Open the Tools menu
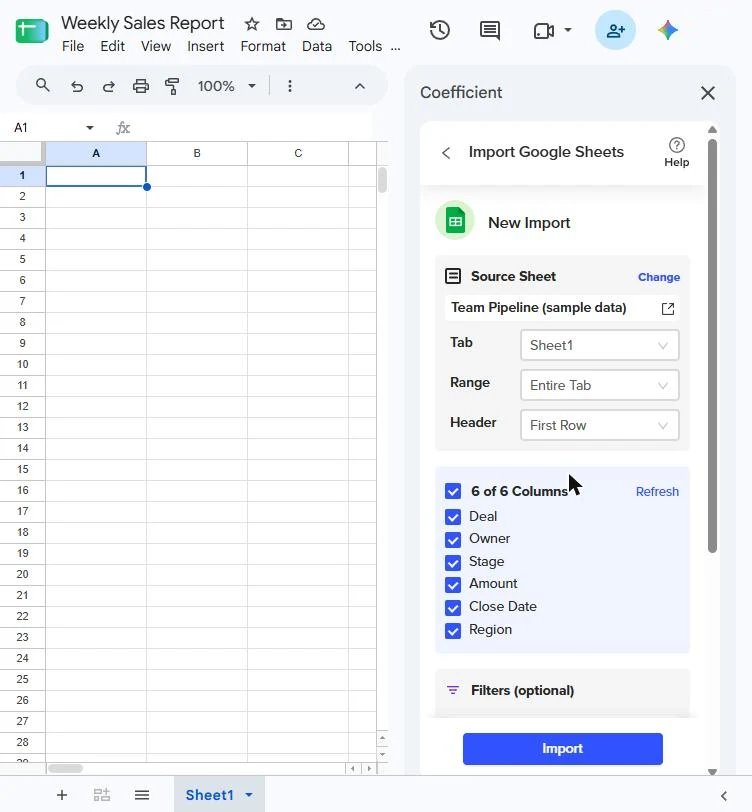Image resolution: width=752 pixels, height=812 pixels. tap(365, 47)
